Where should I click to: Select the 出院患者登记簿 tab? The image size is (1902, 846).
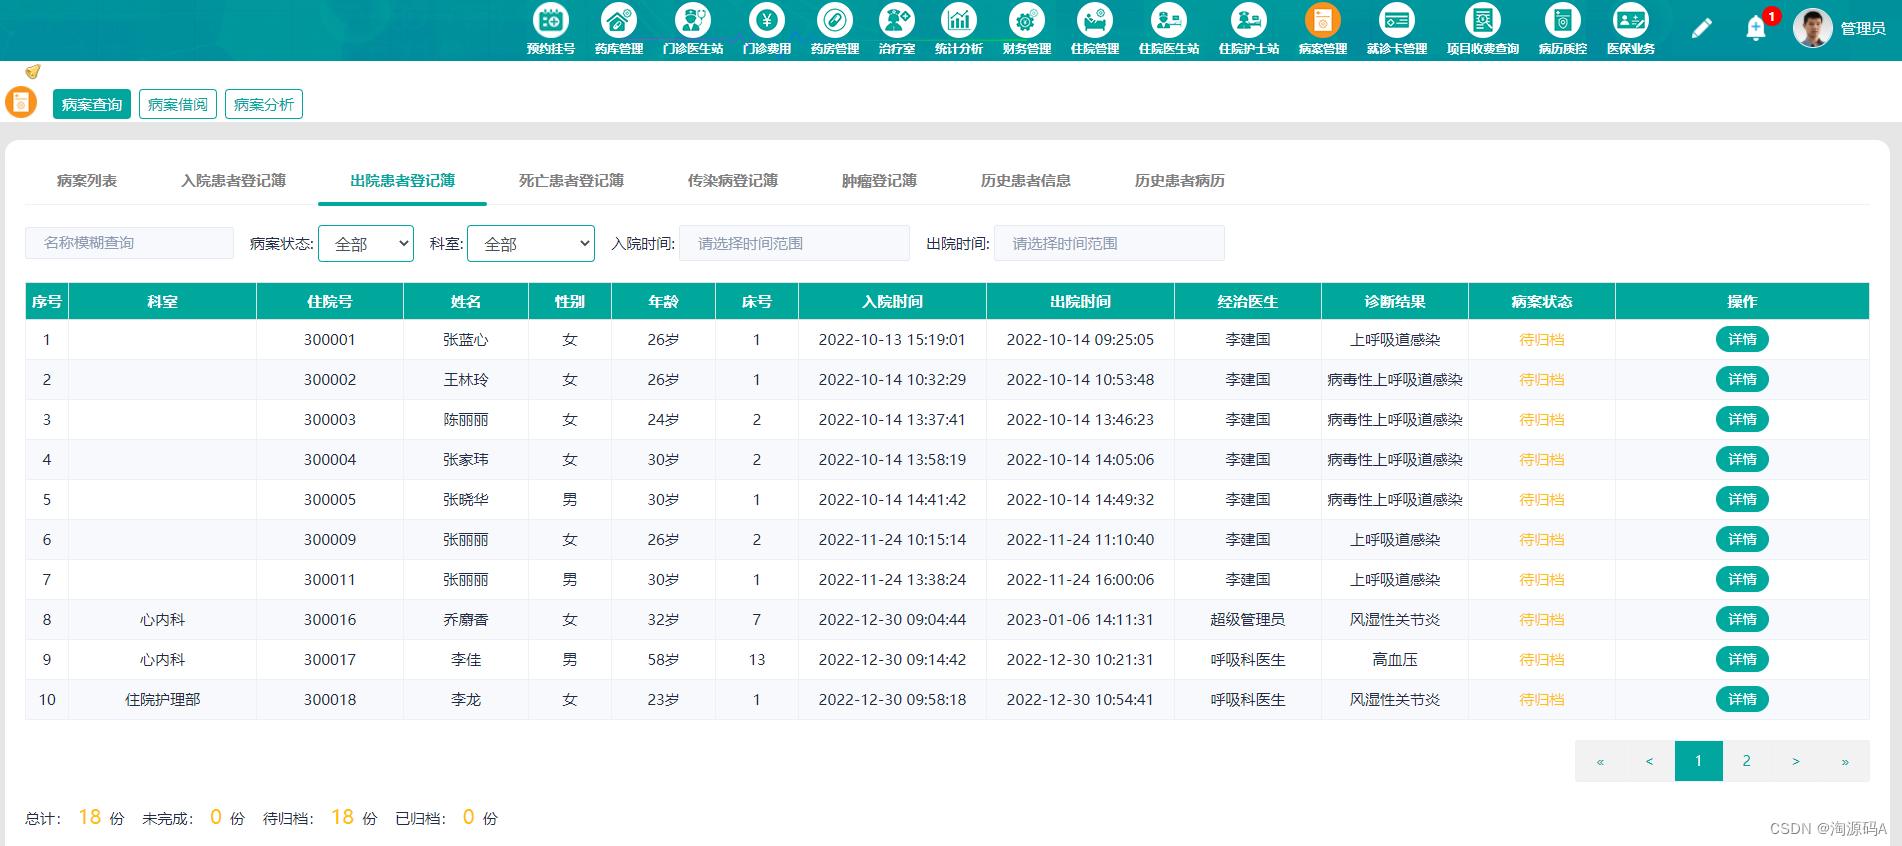(x=402, y=180)
